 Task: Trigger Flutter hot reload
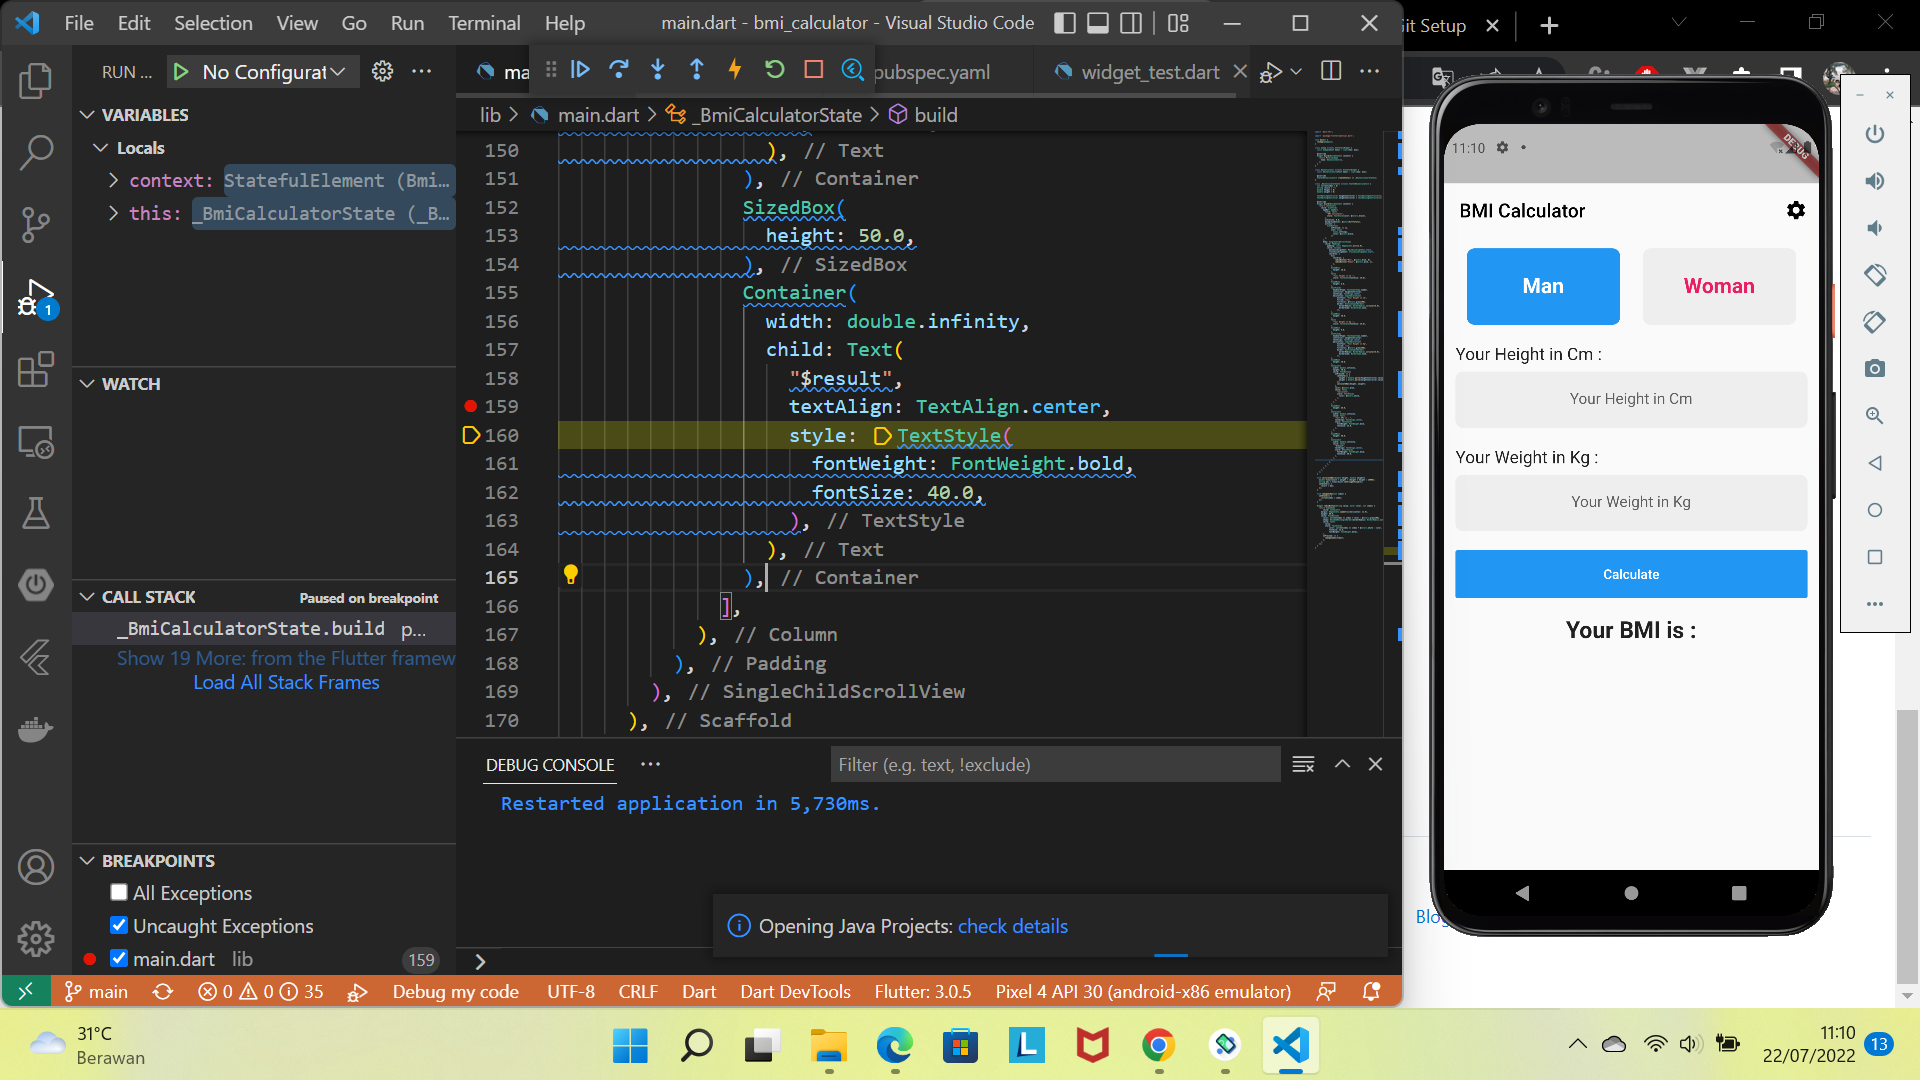tap(735, 70)
